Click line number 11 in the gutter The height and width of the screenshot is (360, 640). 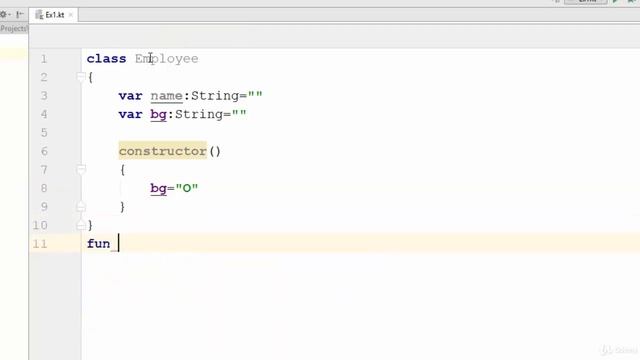point(40,244)
